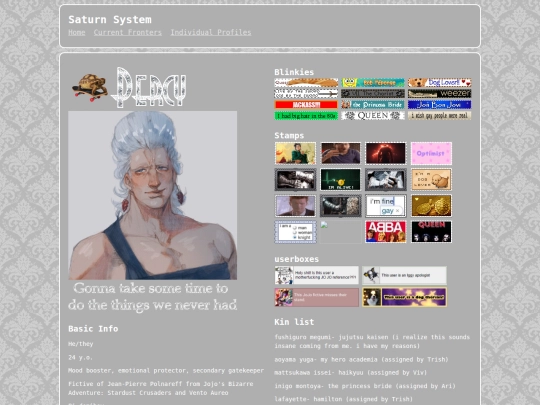The width and height of the screenshot is (540, 405).
Task: Click the mattsukawa issei kin entry
Action: (351, 373)
